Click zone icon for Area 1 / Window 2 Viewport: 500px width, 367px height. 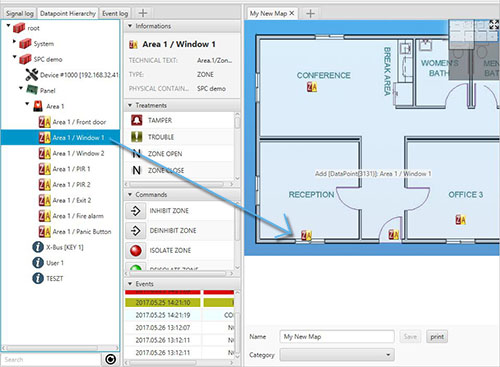pos(44,153)
